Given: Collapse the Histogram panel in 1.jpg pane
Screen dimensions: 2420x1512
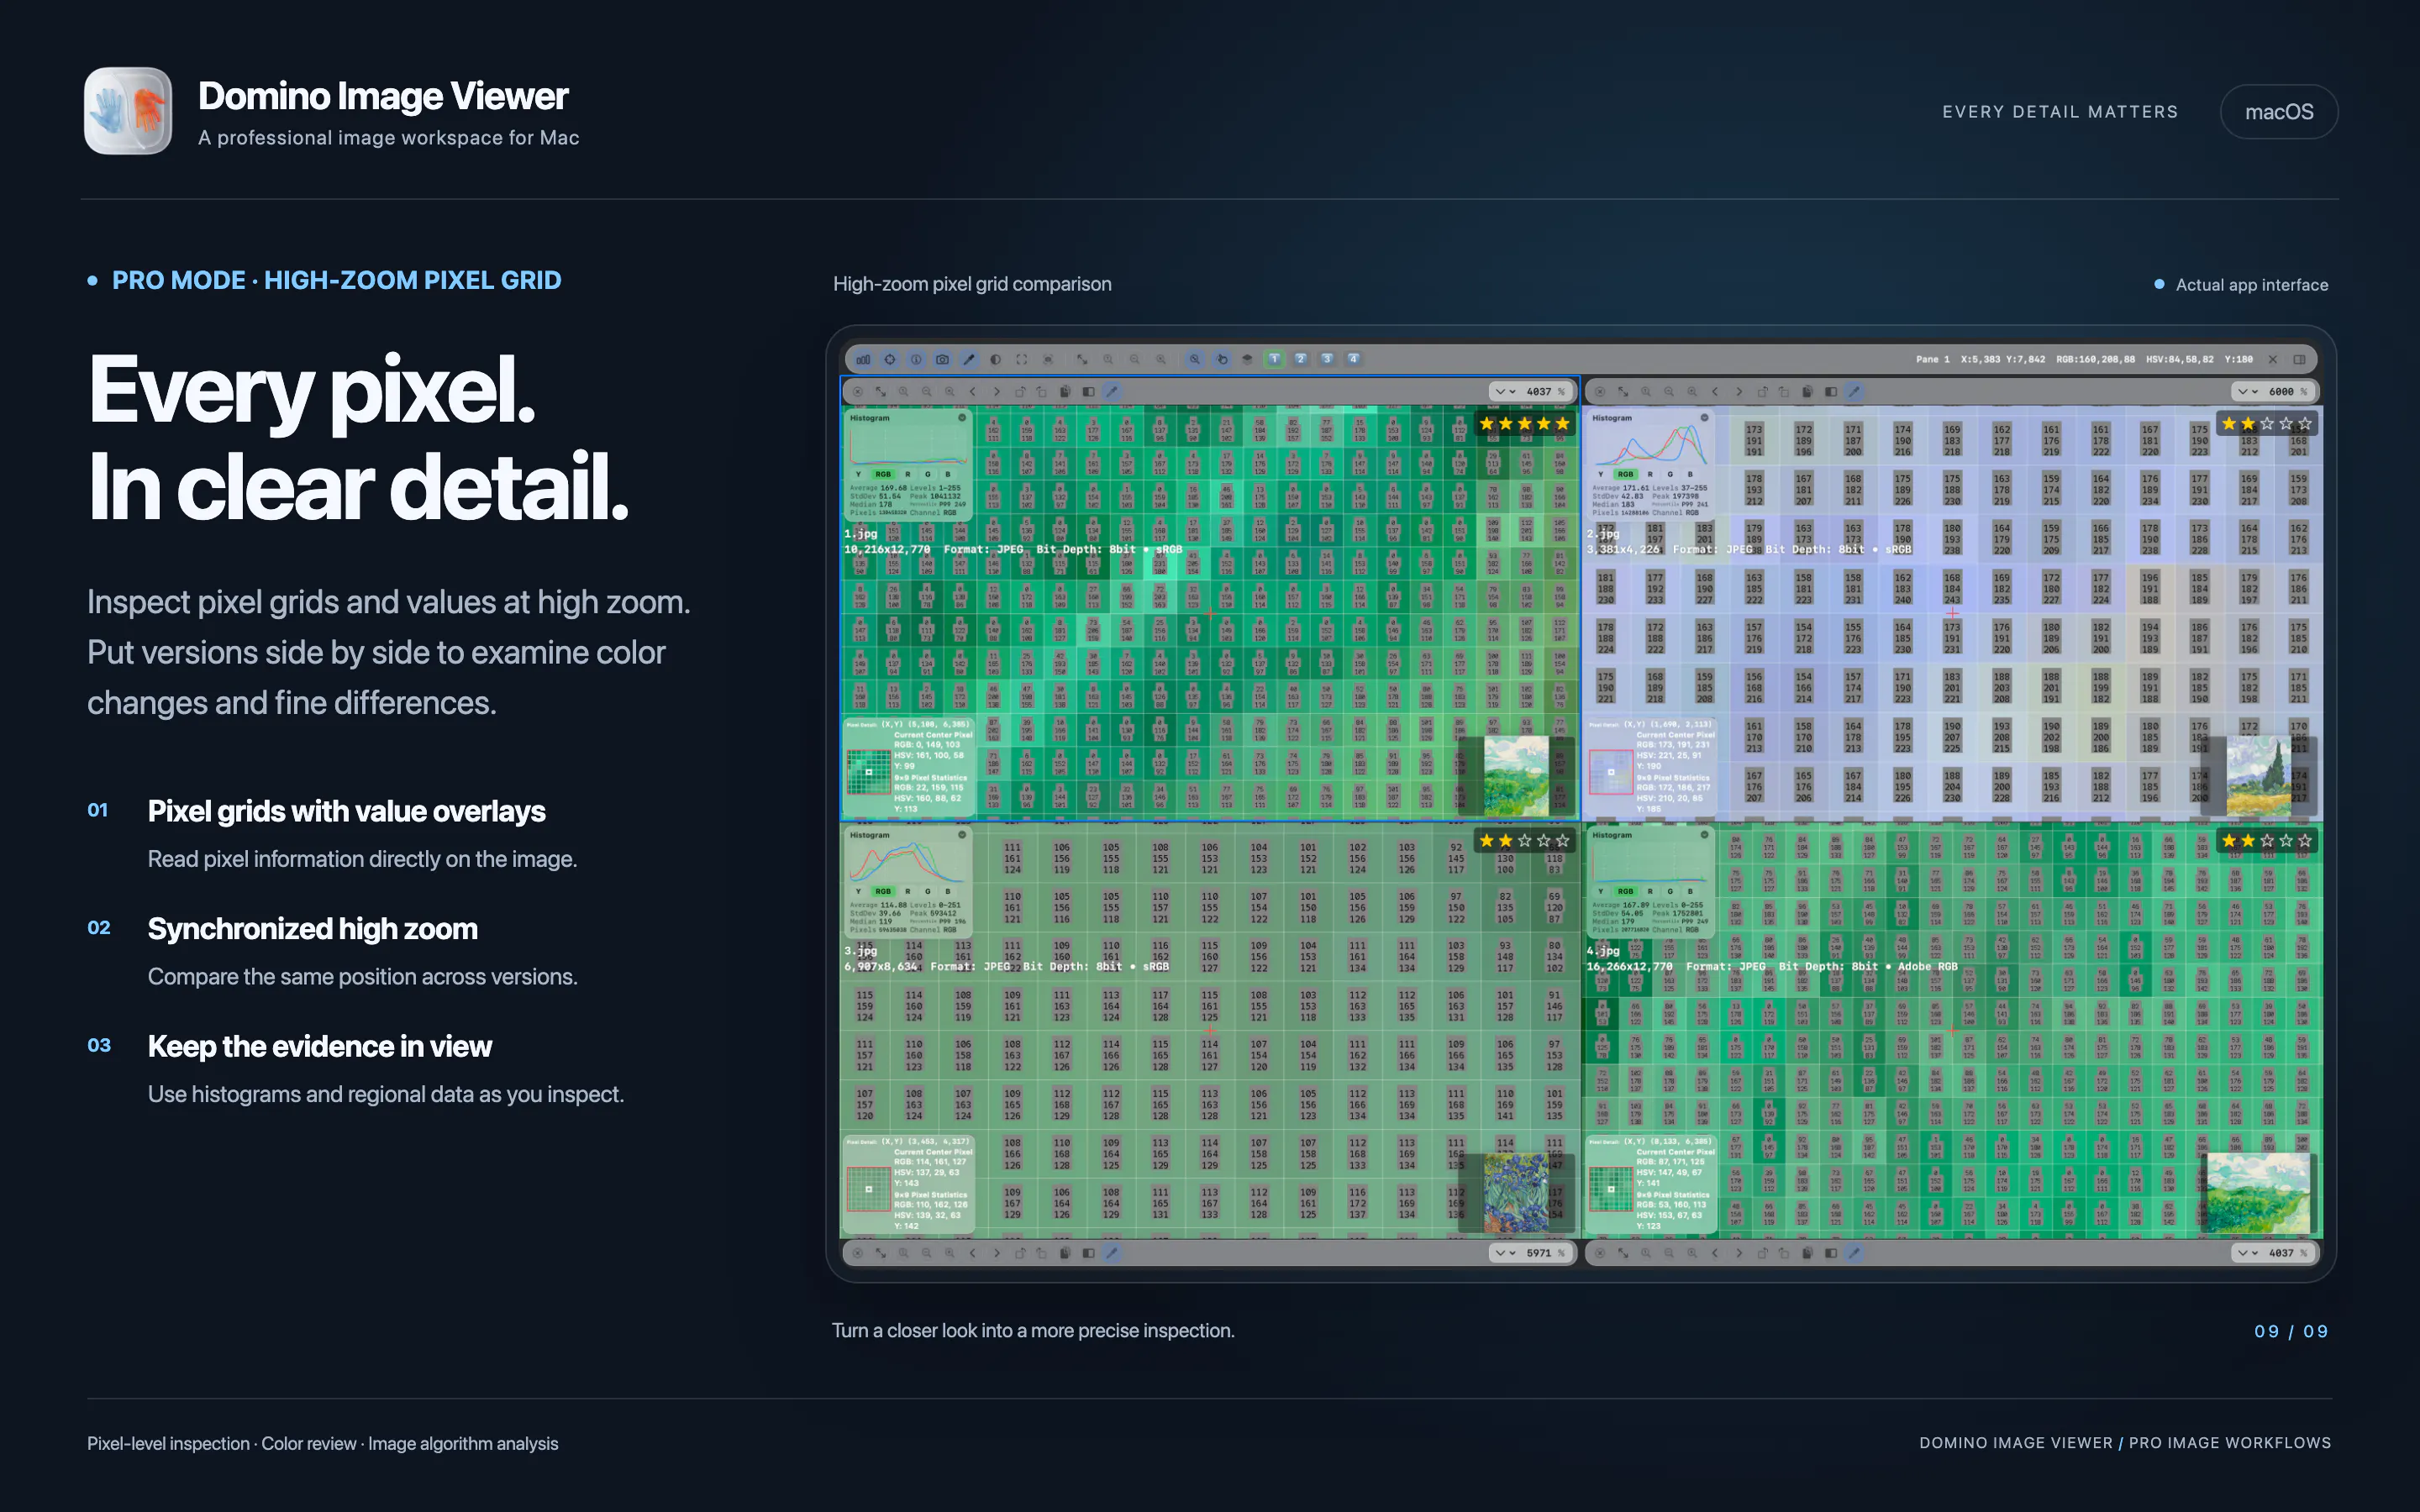Looking at the screenshot, I should pos(962,418).
